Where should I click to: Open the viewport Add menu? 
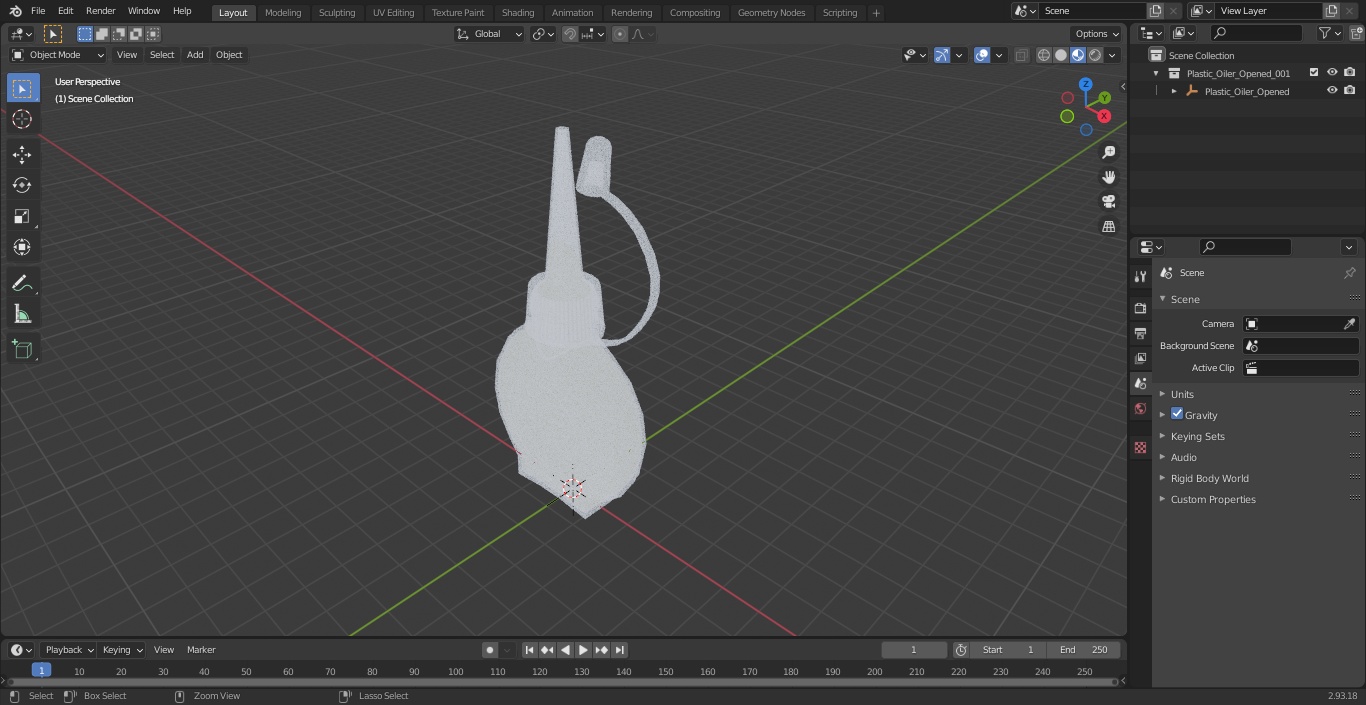coord(195,55)
